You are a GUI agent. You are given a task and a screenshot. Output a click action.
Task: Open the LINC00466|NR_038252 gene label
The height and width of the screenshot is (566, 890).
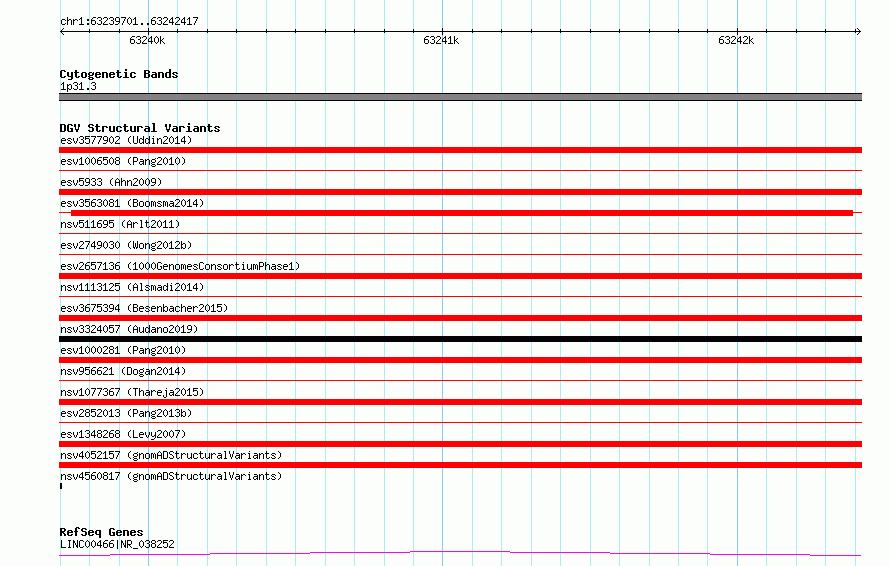tap(117, 544)
